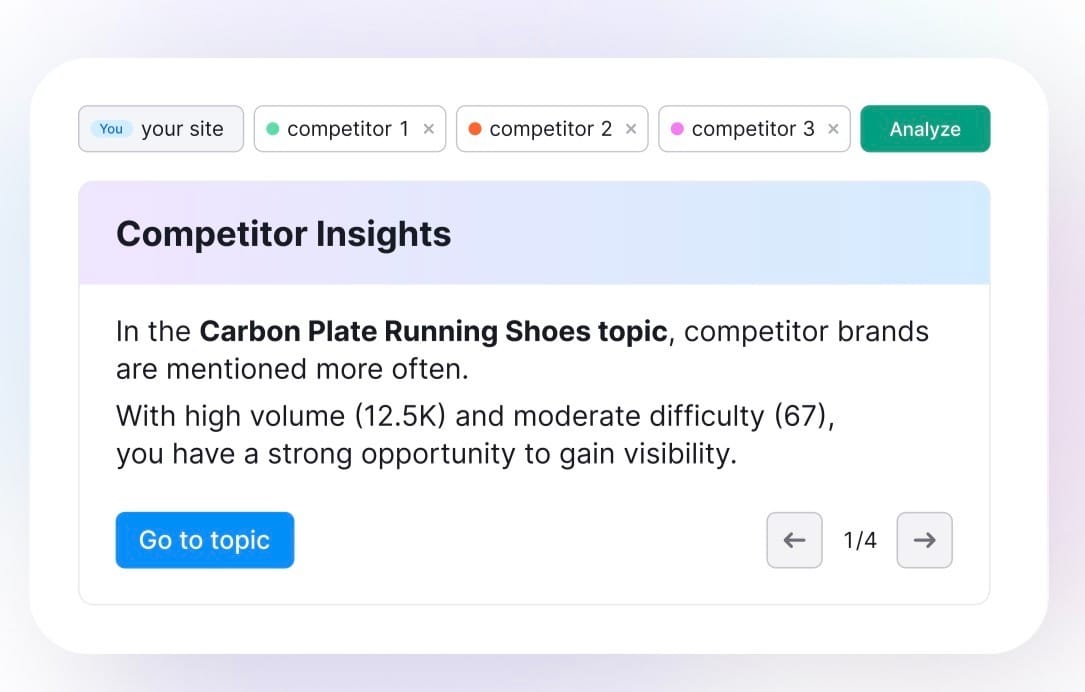Select the 'your site' input chip
This screenshot has width=1085, height=692.
point(182,129)
